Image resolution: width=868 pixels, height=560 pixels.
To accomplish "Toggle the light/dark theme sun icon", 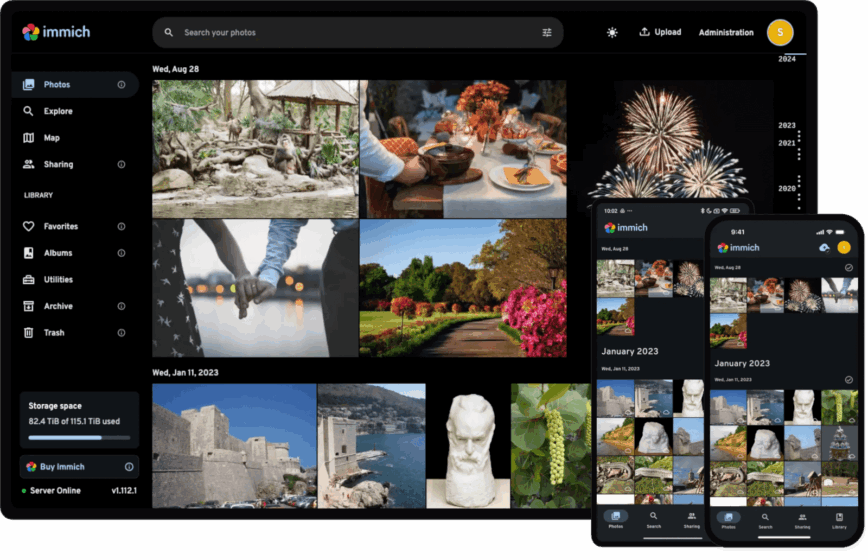I will click(x=612, y=32).
